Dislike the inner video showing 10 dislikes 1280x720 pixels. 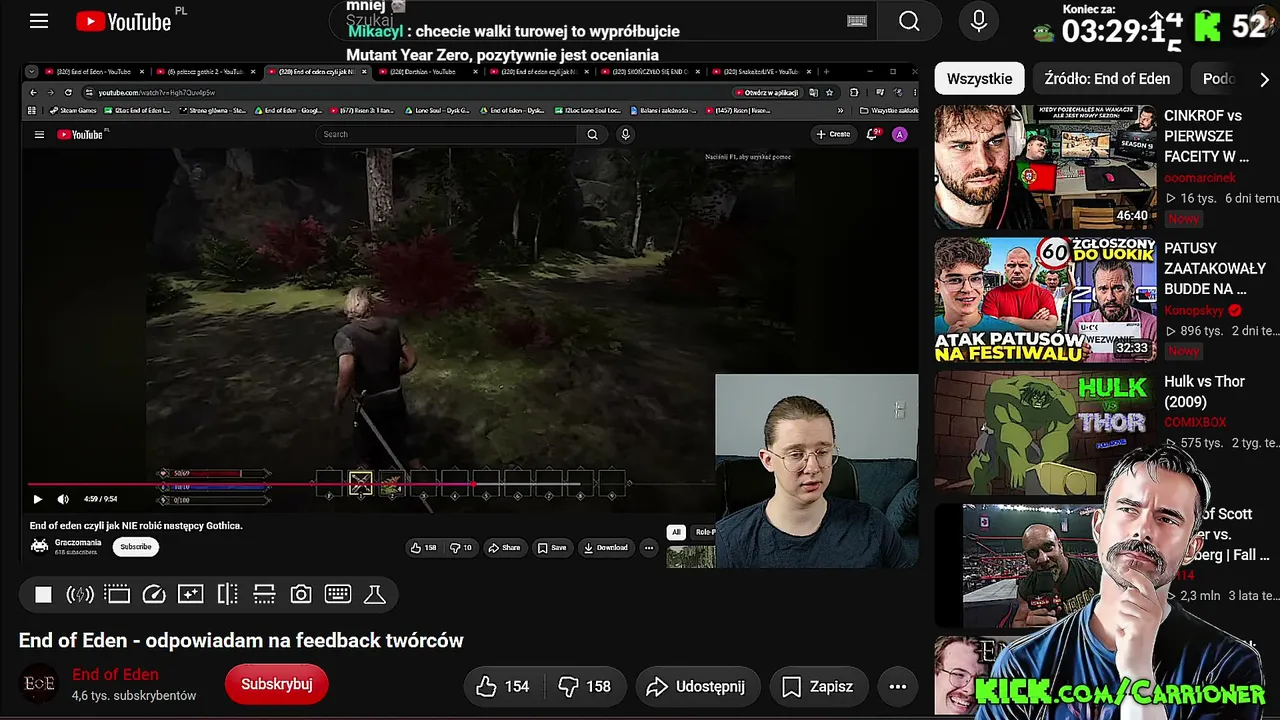461,548
